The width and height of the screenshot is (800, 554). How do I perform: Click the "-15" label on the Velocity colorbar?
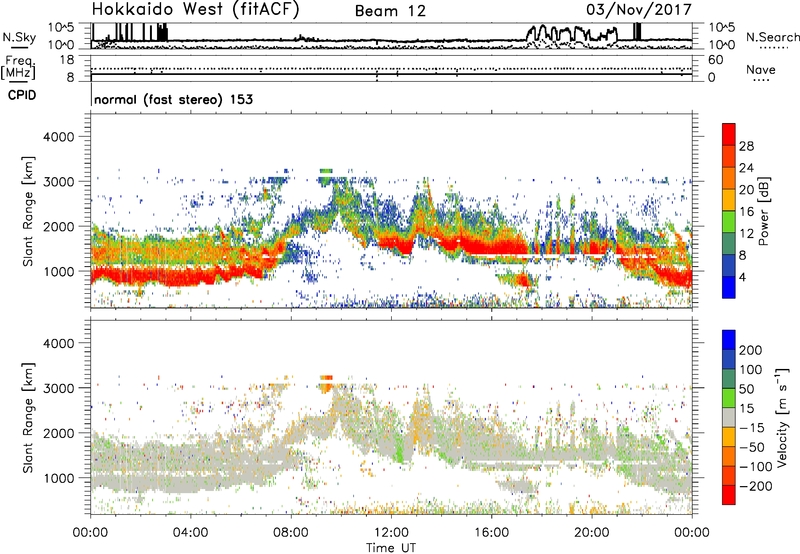pyautogui.click(x=752, y=428)
